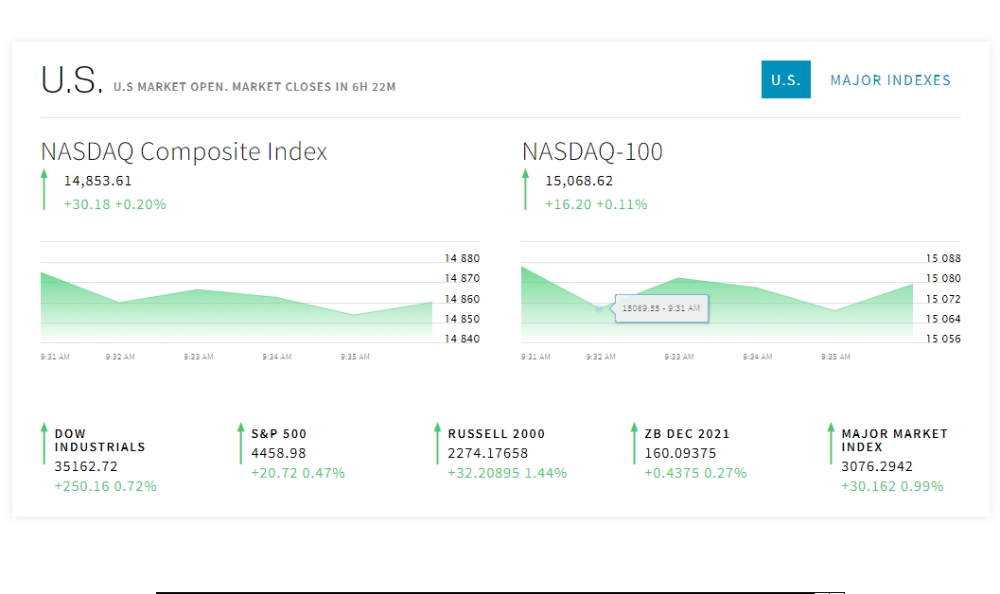The height and width of the screenshot is (594, 1000).
Task: Click the 14 850 axis label
Action: (462, 319)
